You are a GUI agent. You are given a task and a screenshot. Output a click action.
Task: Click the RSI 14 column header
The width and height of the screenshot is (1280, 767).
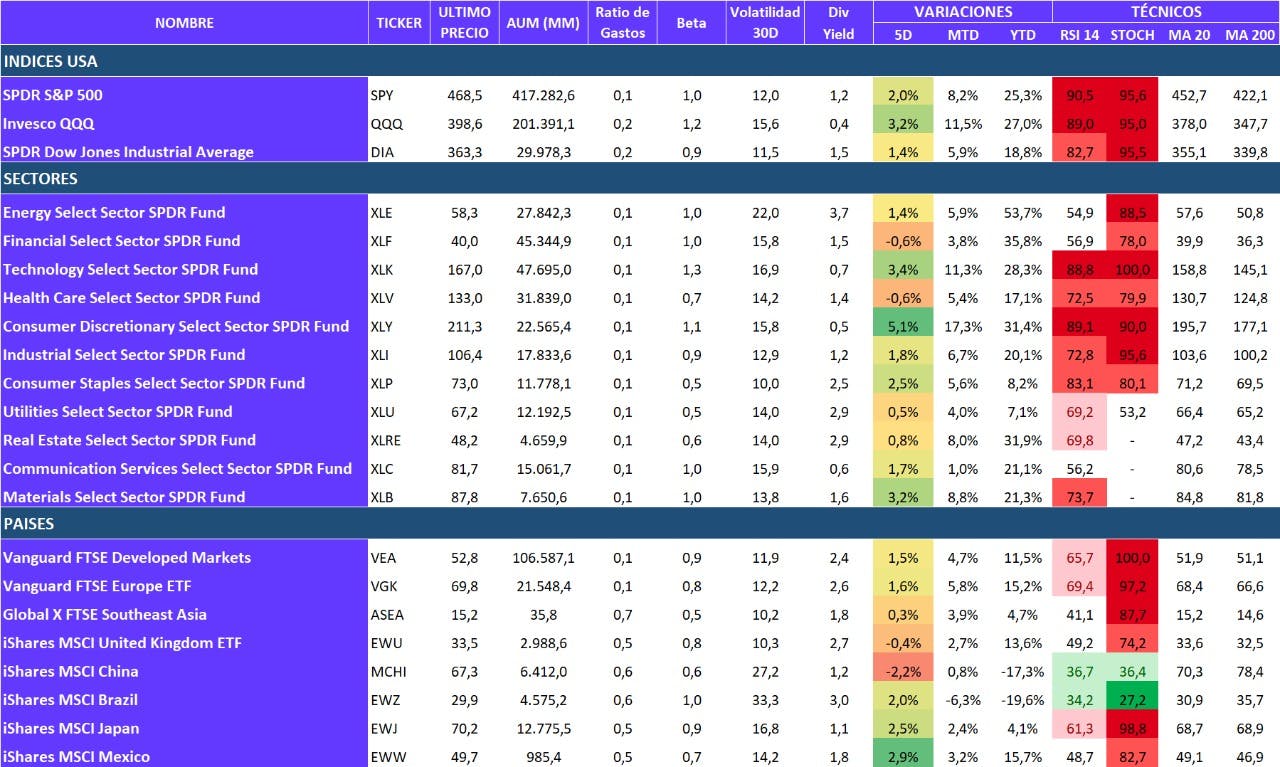1080,35
